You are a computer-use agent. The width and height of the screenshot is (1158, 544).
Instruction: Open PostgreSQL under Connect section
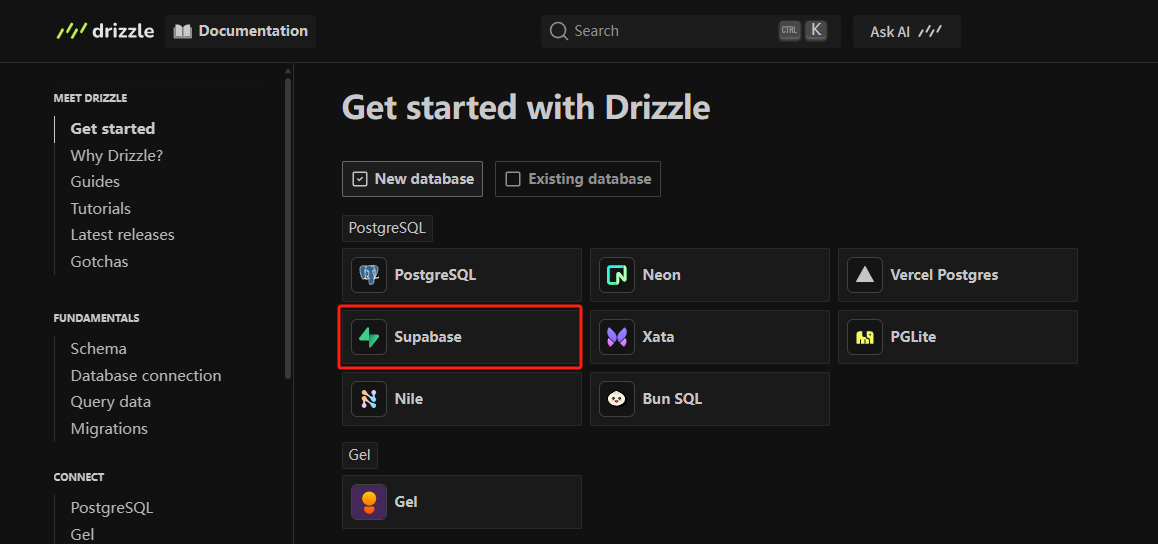click(112, 508)
